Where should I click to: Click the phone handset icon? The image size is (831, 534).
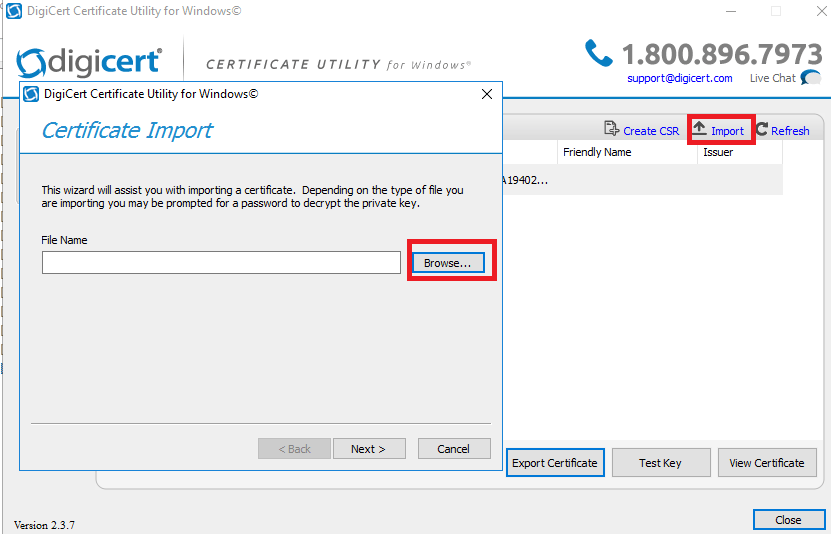pyautogui.click(x=599, y=53)
